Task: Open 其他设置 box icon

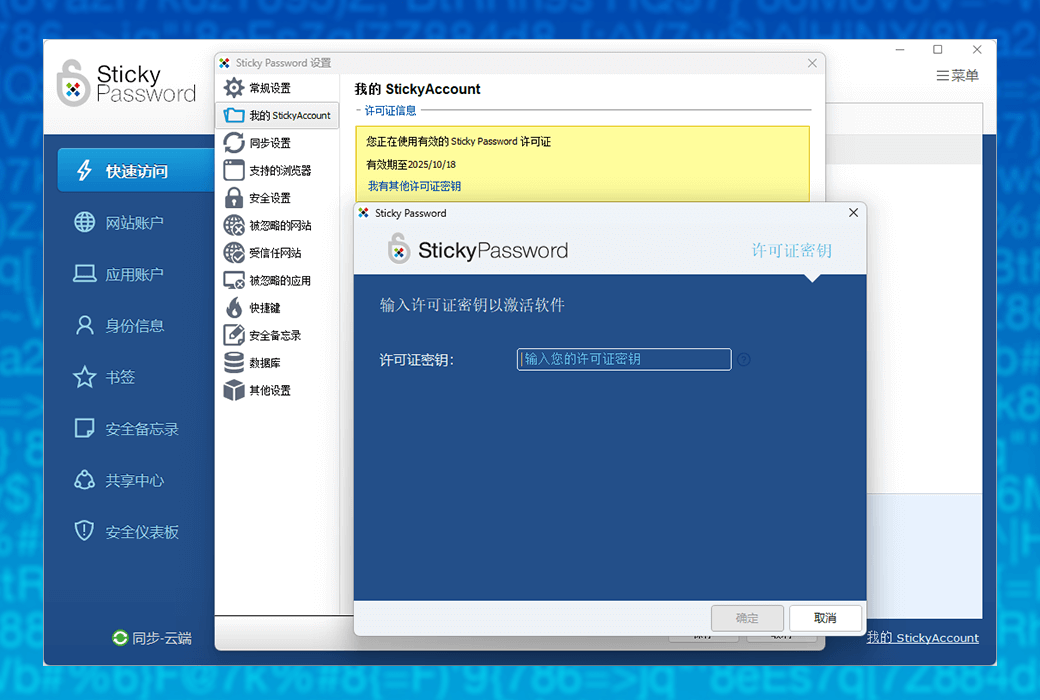Action: coord(233,390)
